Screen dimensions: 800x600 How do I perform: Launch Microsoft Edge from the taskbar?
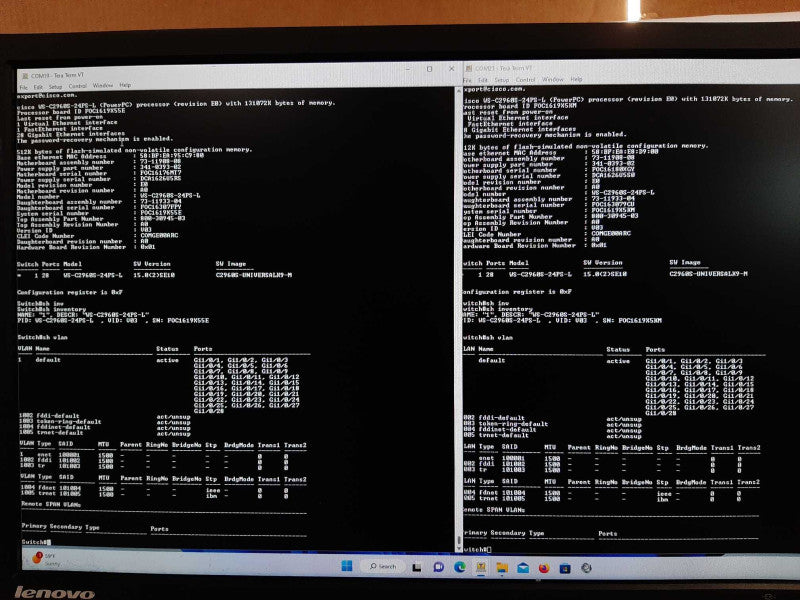click(x=460, y=567)
